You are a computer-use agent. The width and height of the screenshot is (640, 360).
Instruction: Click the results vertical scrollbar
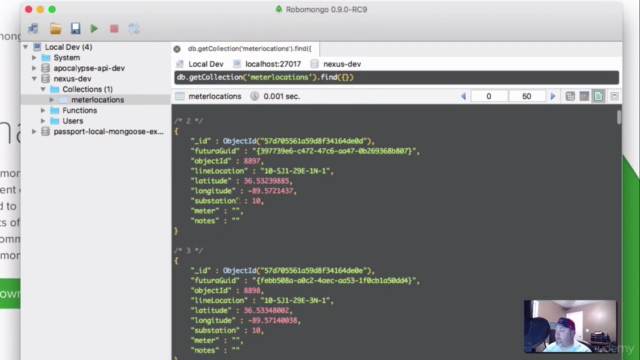click(619, 117)
